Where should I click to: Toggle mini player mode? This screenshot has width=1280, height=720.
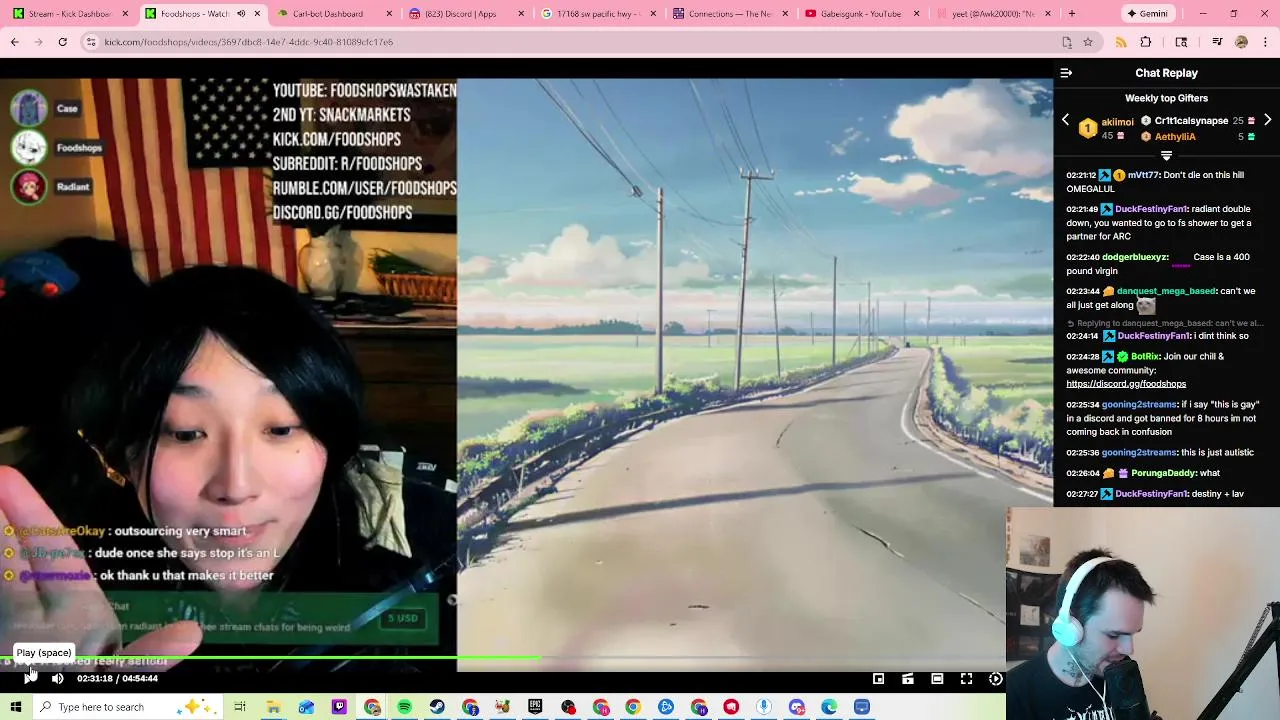tap(878, 679)
